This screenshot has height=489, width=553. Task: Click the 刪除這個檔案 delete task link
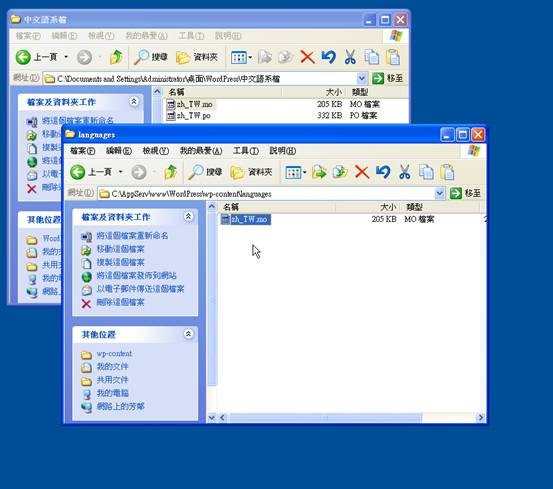tap(120, 302)
